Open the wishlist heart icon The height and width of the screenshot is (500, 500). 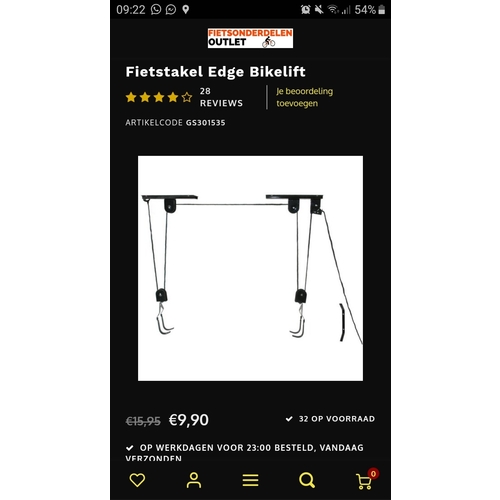point(137,480)
